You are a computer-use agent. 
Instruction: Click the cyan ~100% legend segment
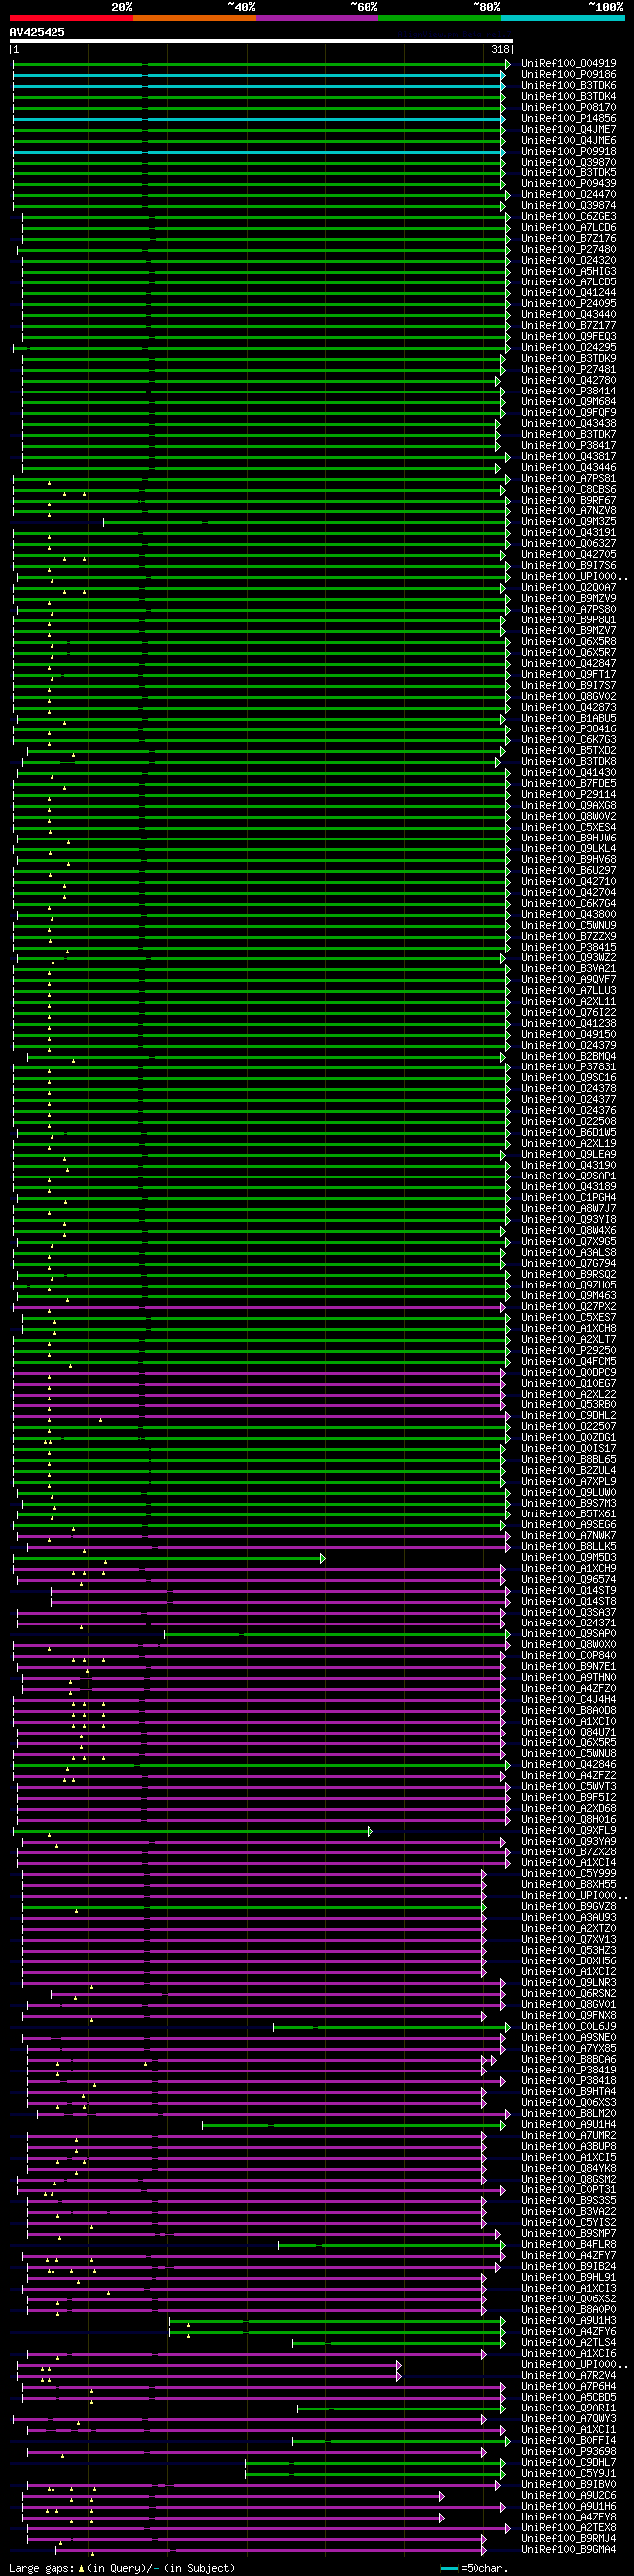563,17
